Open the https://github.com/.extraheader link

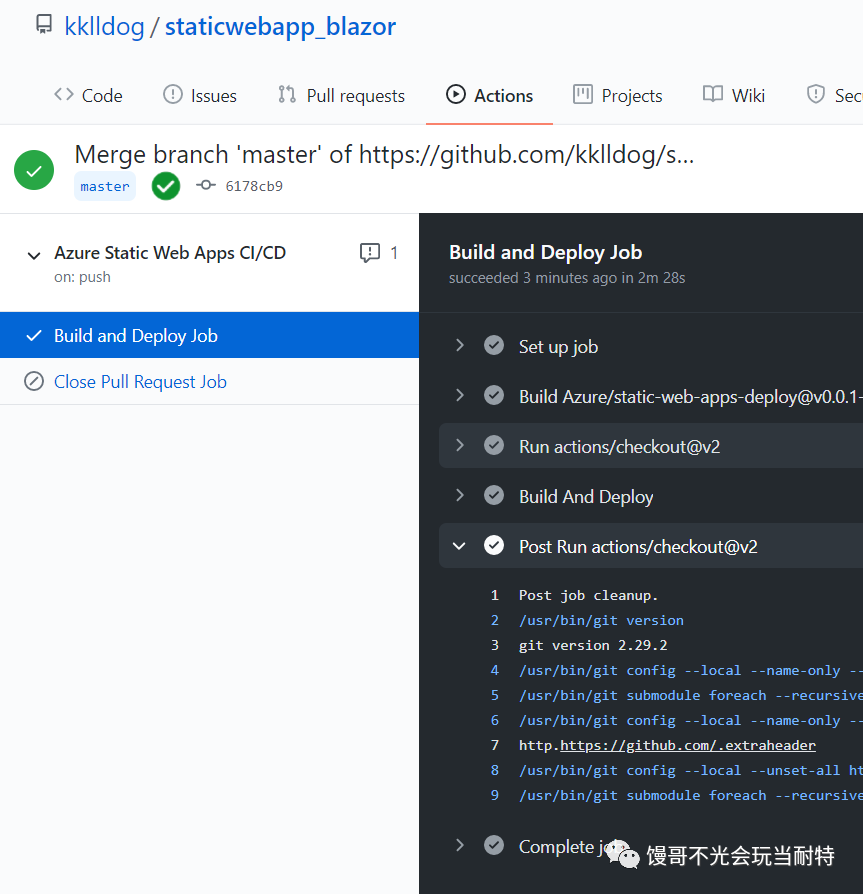point(688,745)
